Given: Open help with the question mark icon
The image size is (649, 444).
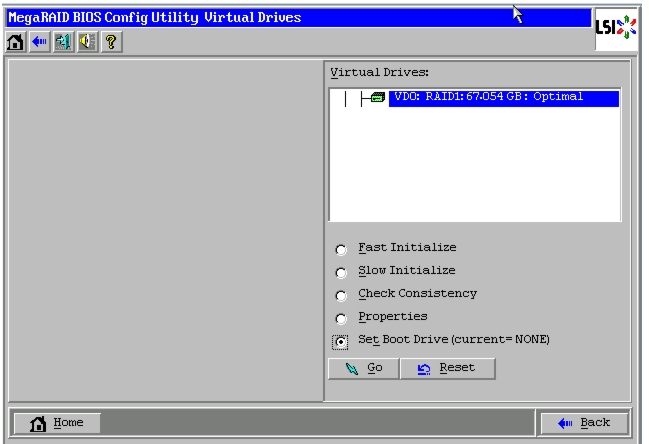Looking at the screenshot, I should (111, 42).
